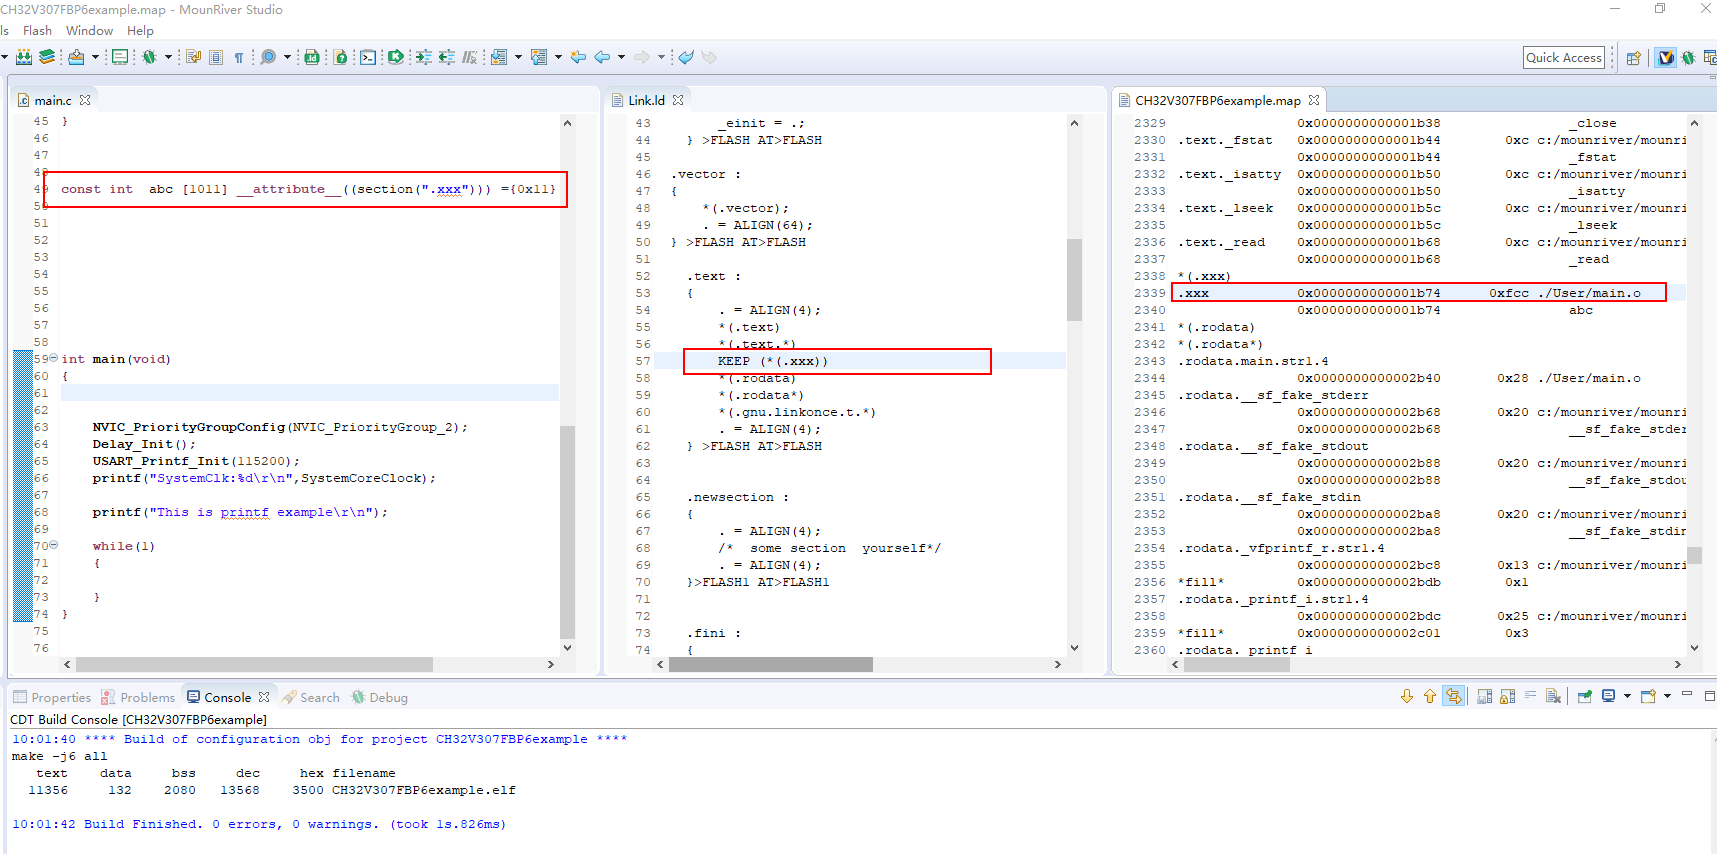Viewport: 1717px width, 854px height.
Task: Click main.c vertical scrollbar thumb
Action: (x=567, y=532)
